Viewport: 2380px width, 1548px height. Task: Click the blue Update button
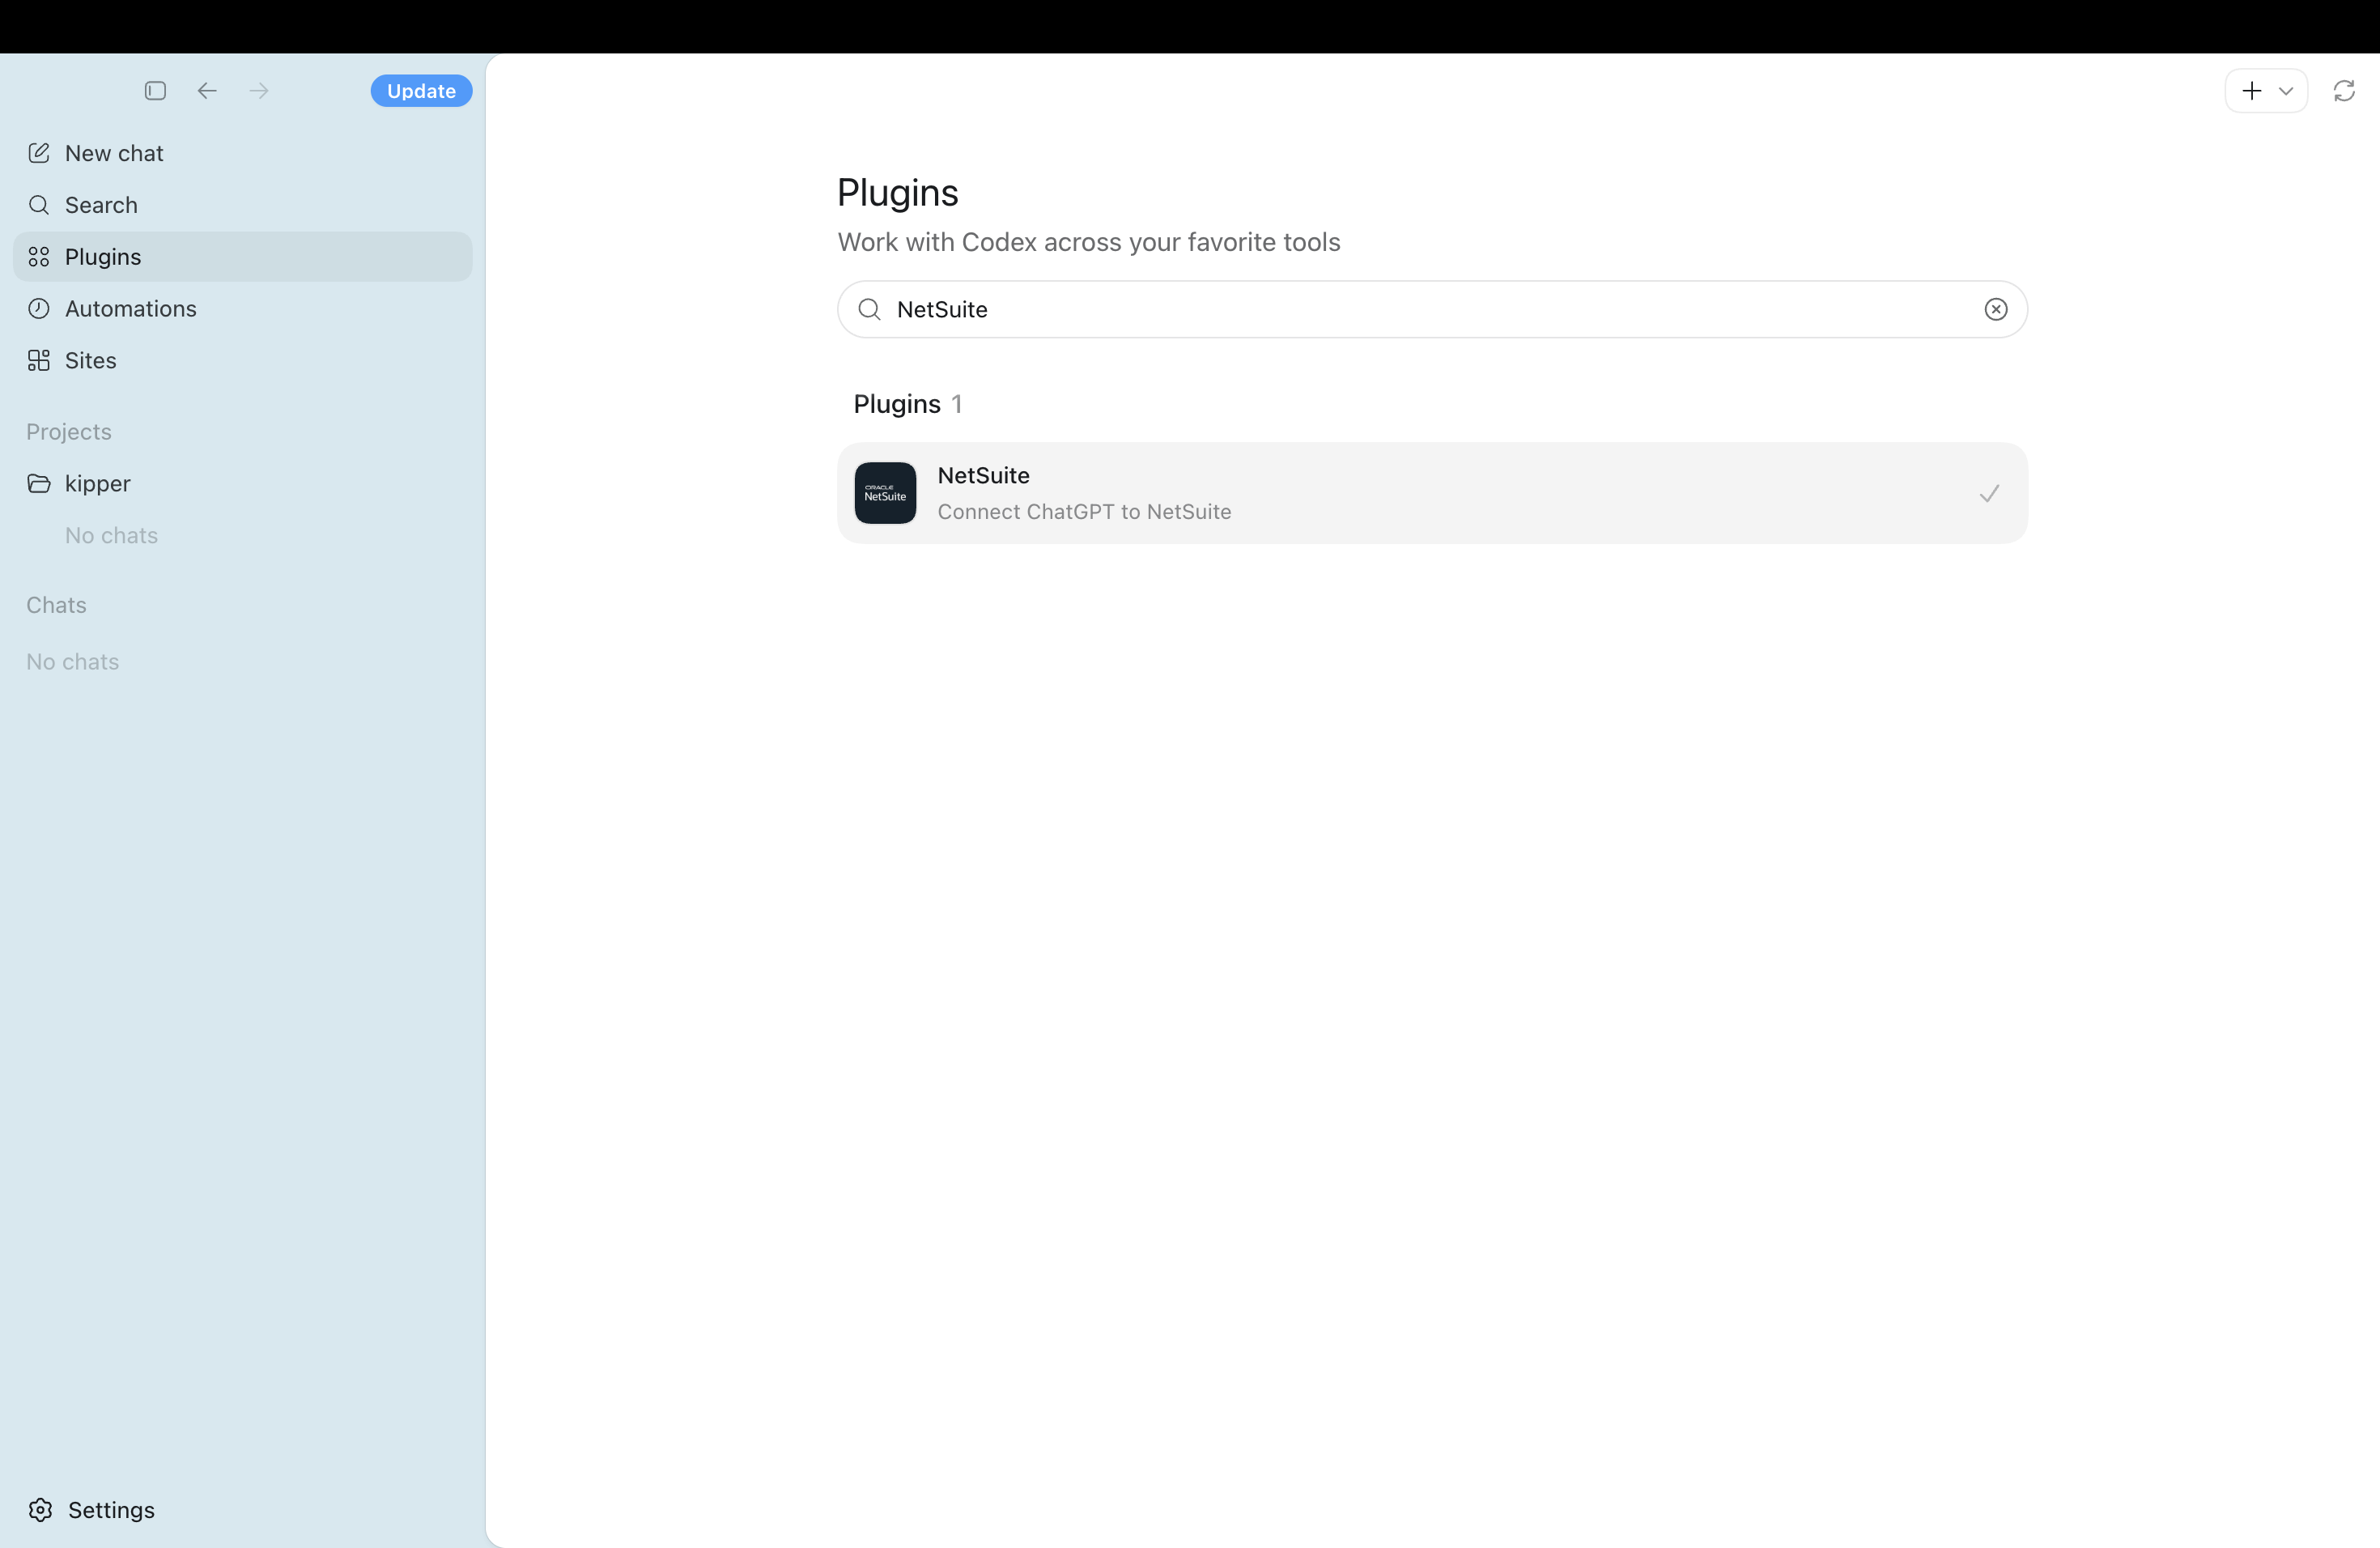(421, 91)
